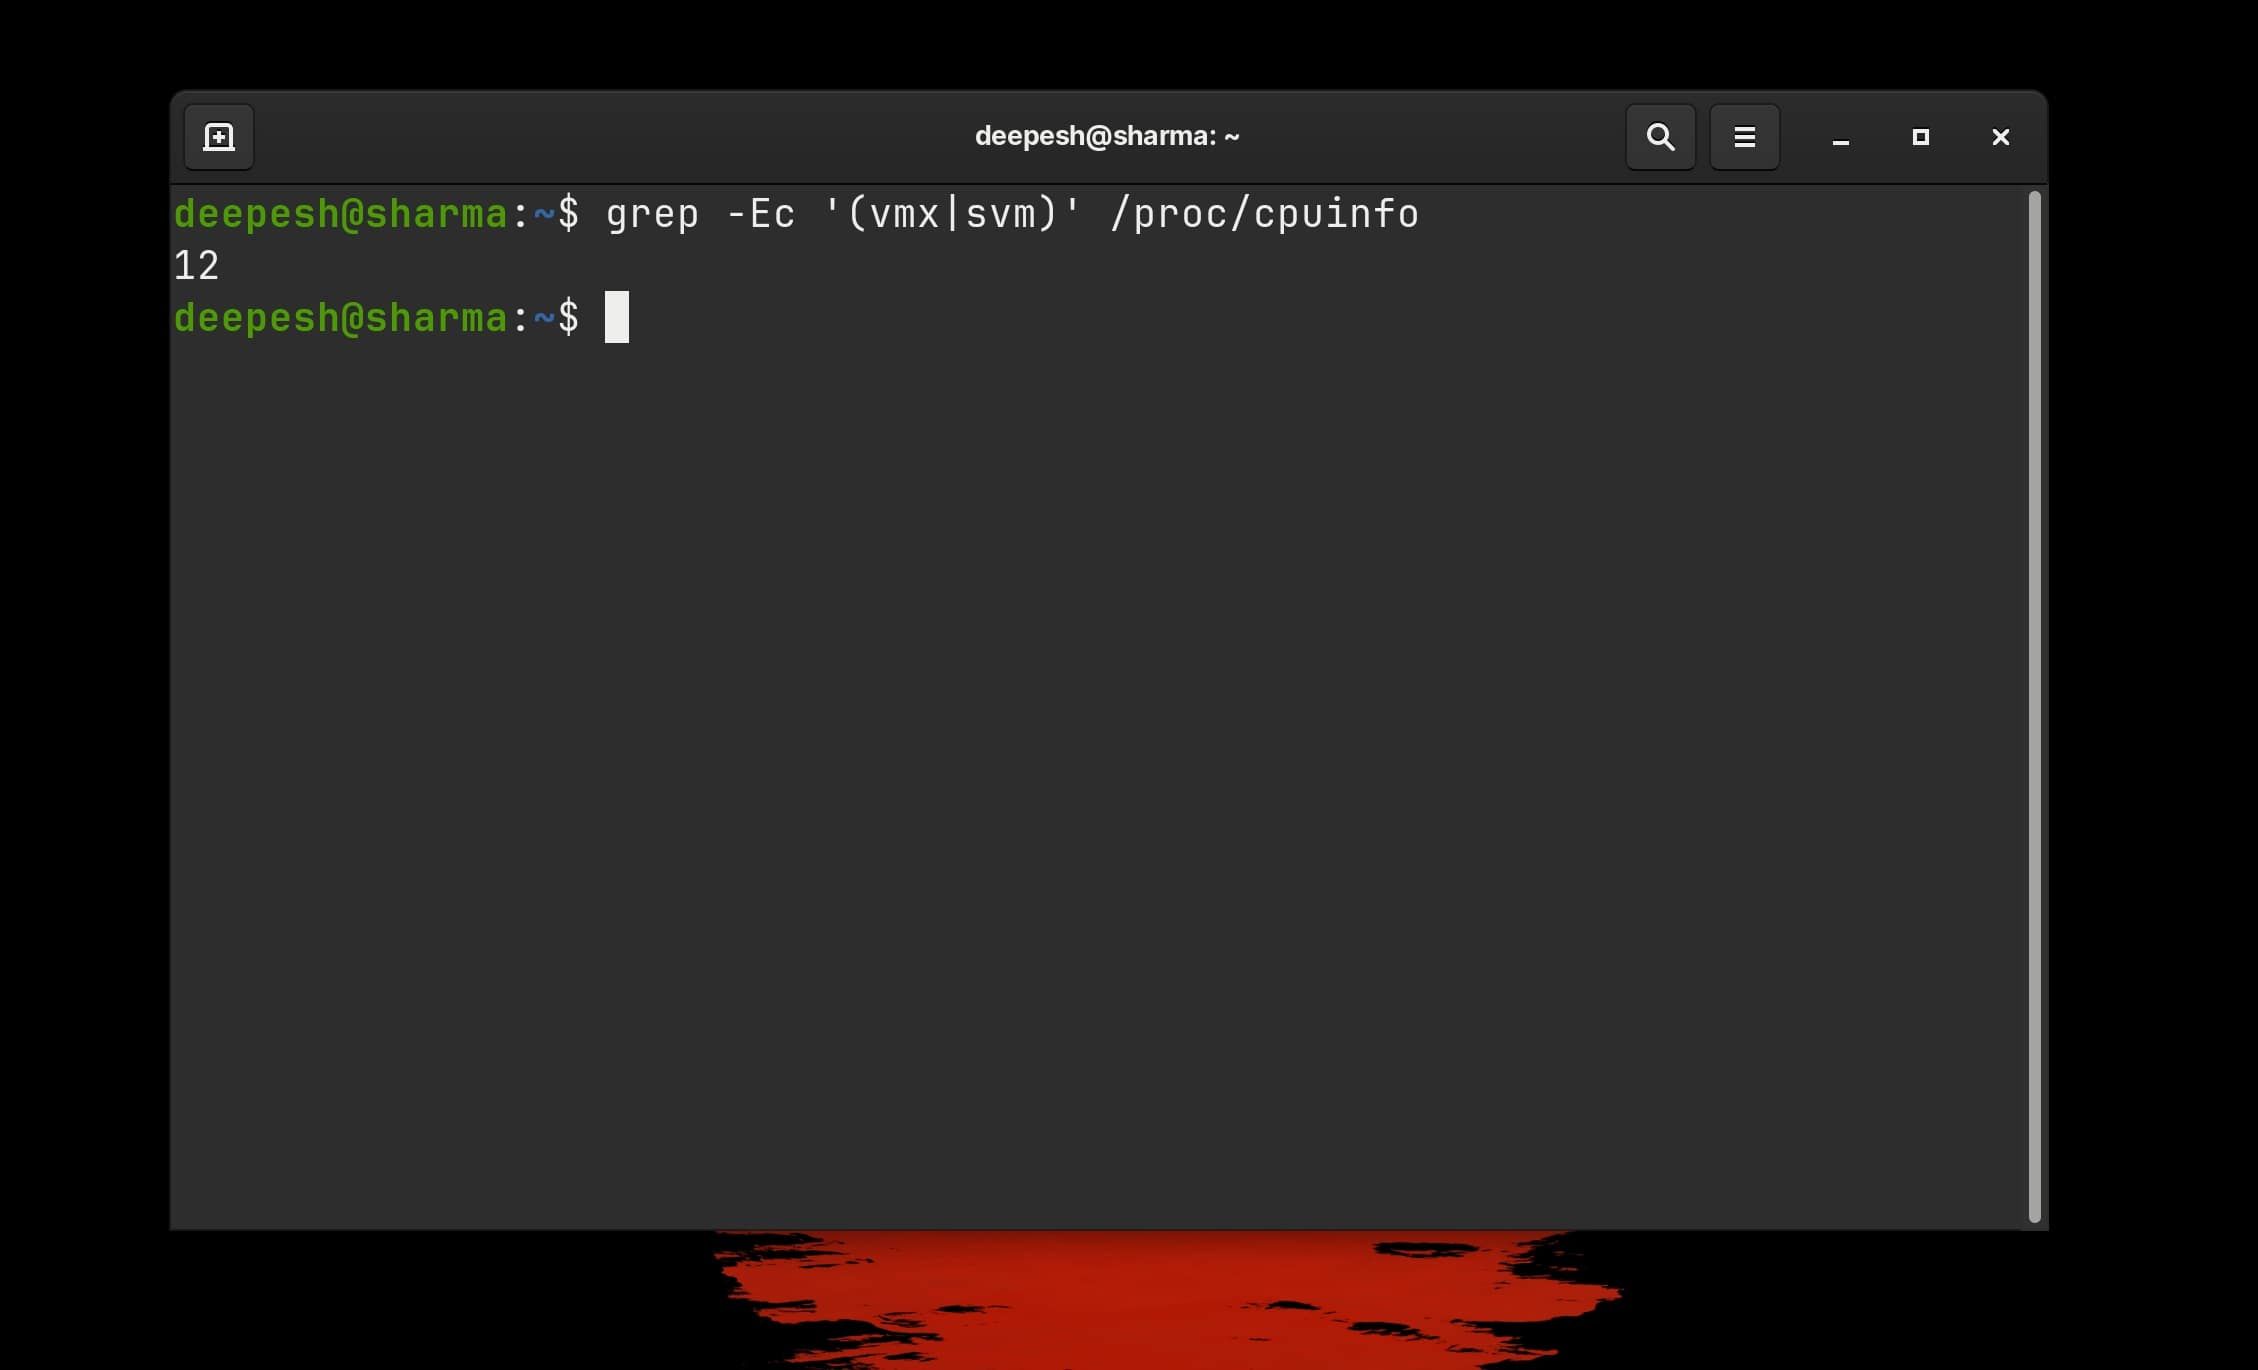Screen dimensions: 2258x1370
Task: Click the green deepesh@sharma prompt text
Action: 340,213
